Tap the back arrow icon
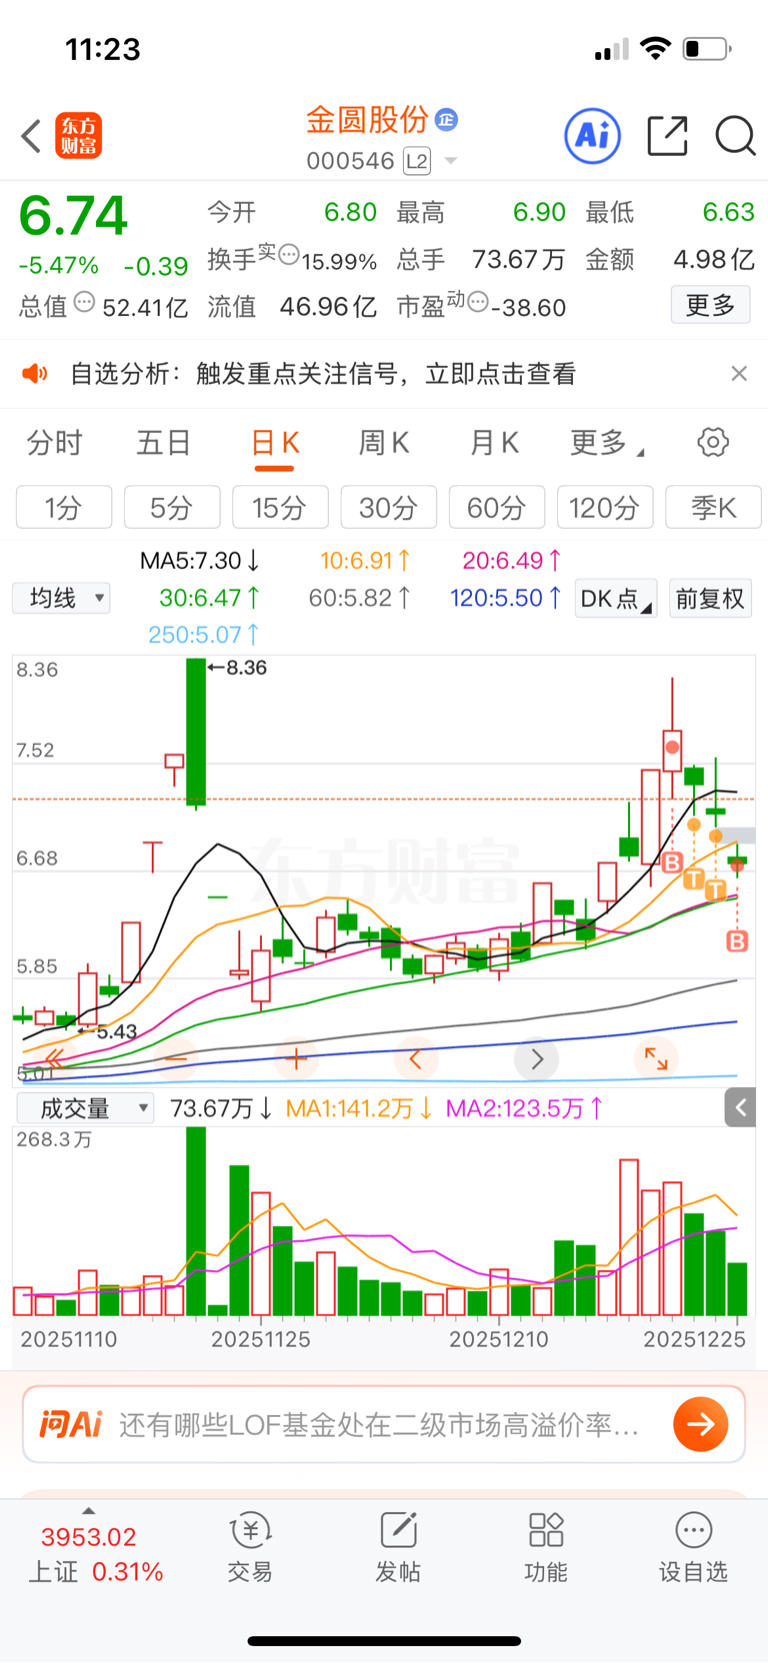 click(31, 136)
